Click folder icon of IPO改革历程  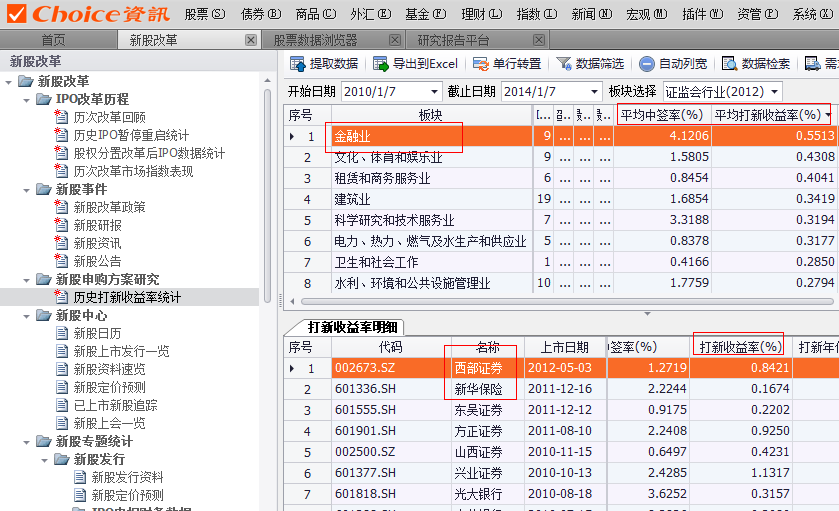[44, 99]
